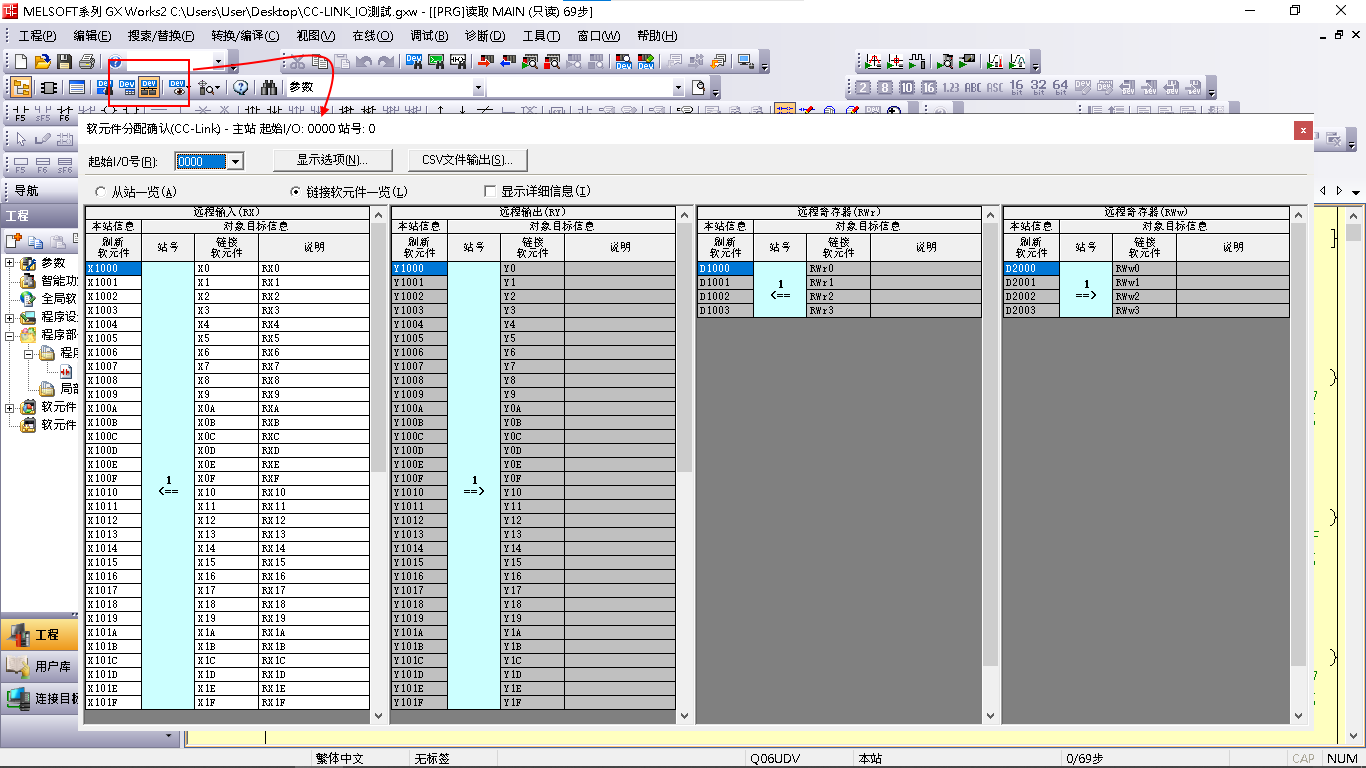Enable the 显示详细信息 checkbox

click(x=490, y=192)
